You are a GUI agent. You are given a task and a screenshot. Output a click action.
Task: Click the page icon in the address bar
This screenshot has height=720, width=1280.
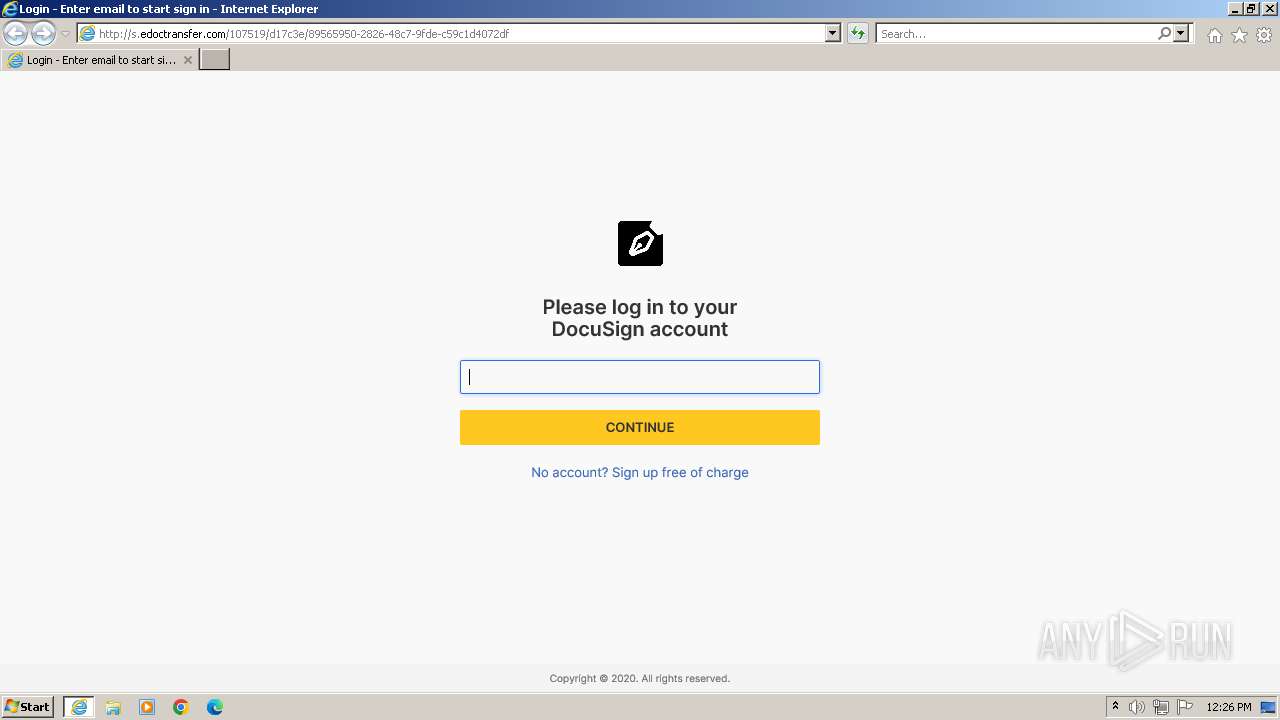pyautogui.click(x=87, y=34)
